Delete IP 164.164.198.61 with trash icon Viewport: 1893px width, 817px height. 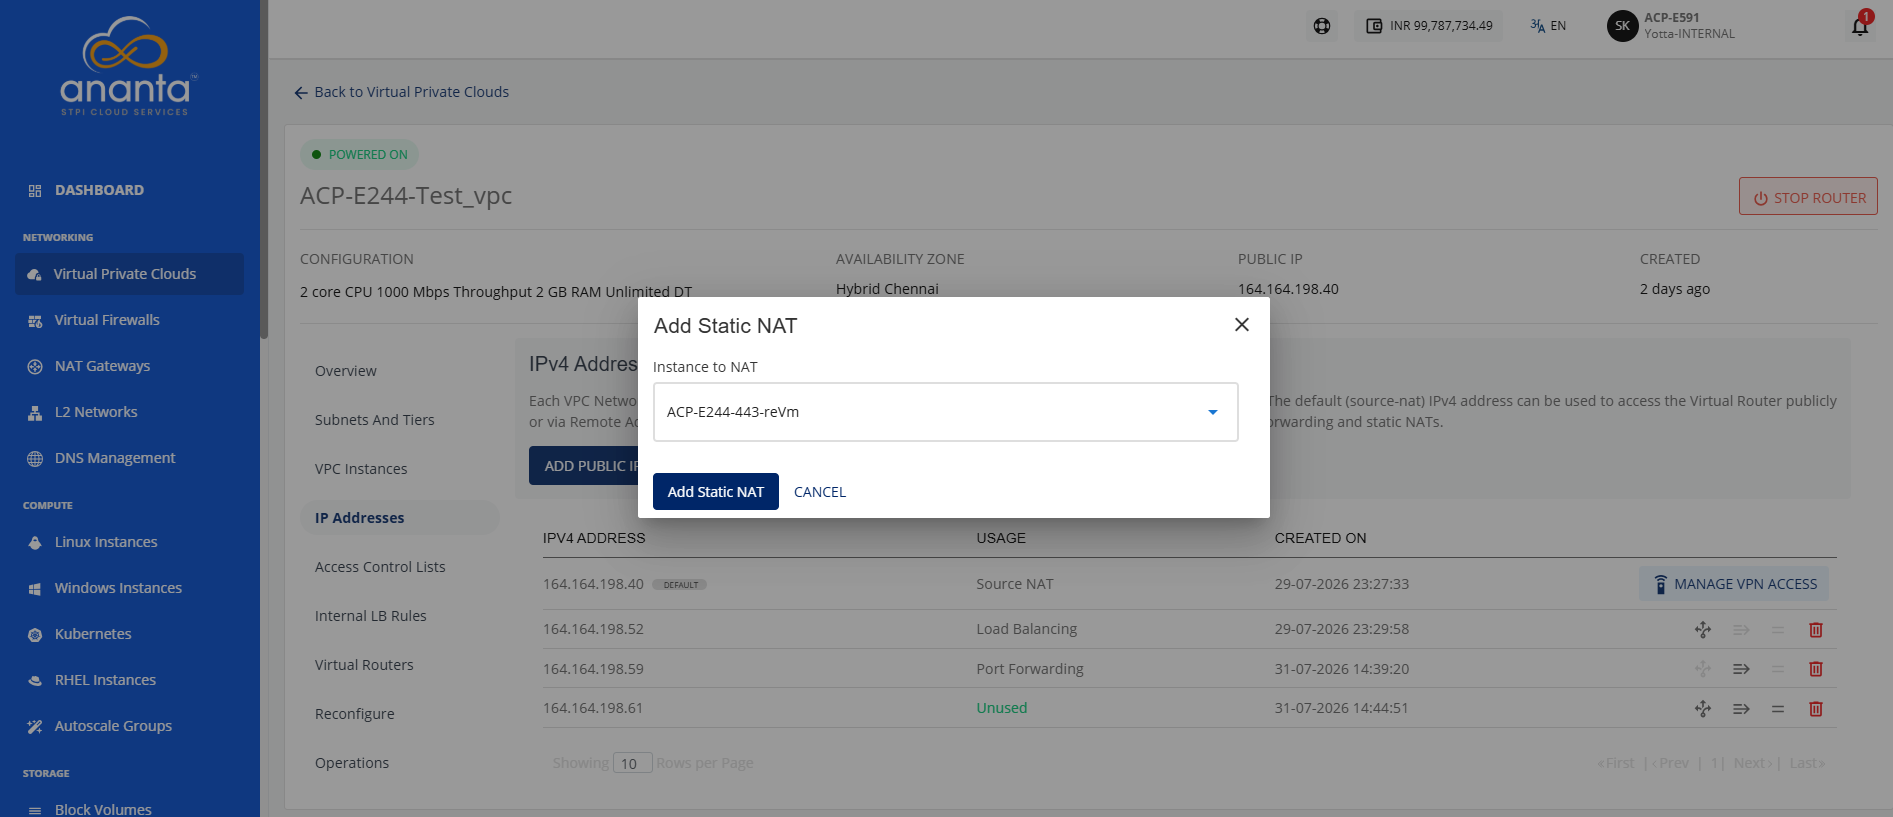pyautogui.click(x=1816, y=709)
